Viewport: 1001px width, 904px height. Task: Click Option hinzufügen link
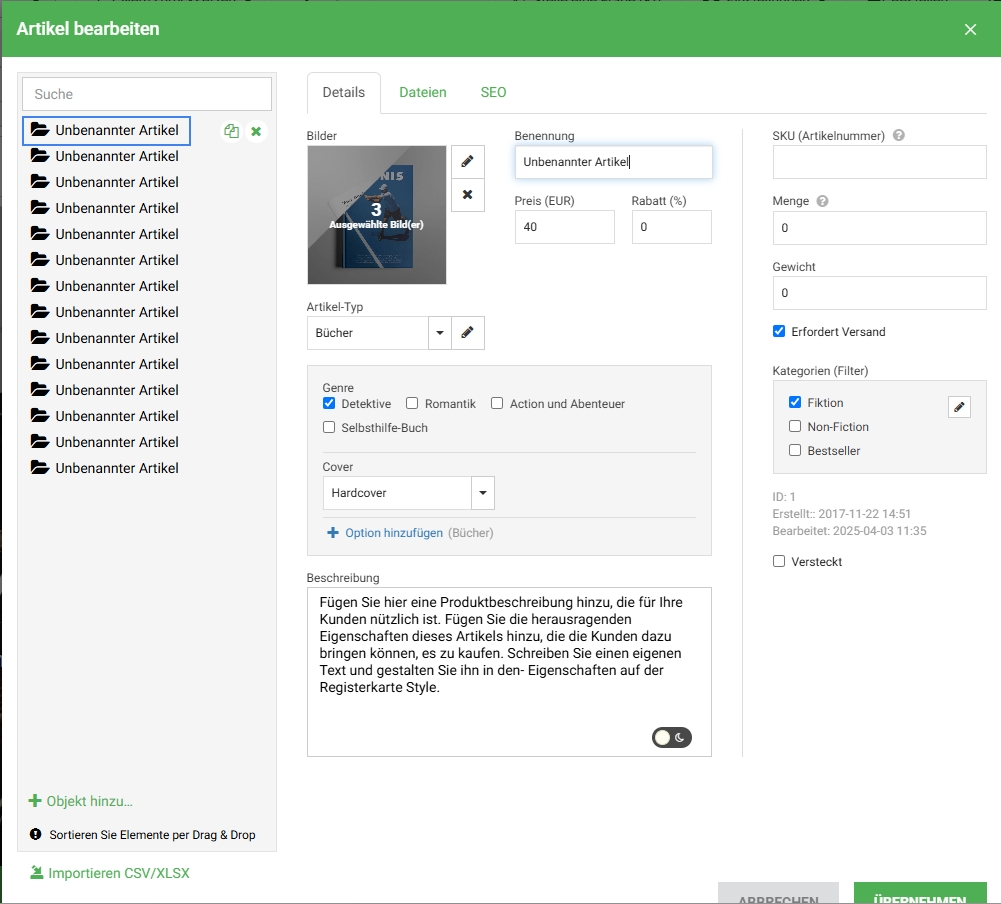pyautogui.click(x=393, y=533)
